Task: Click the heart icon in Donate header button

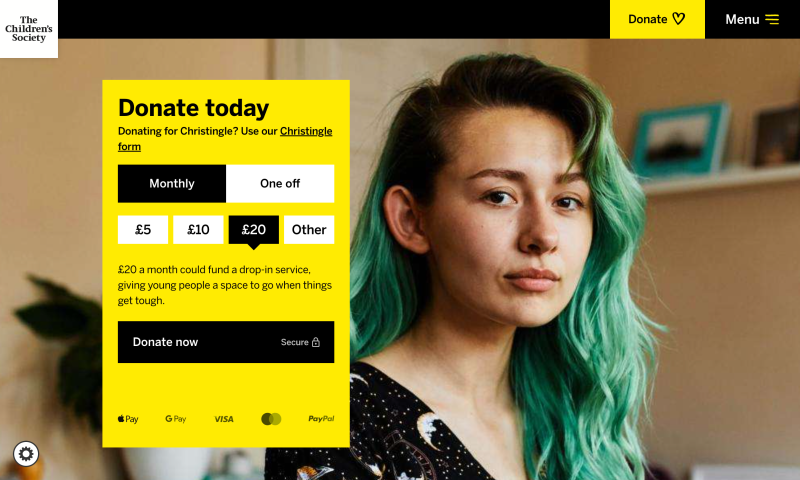Action: [679, 19]
